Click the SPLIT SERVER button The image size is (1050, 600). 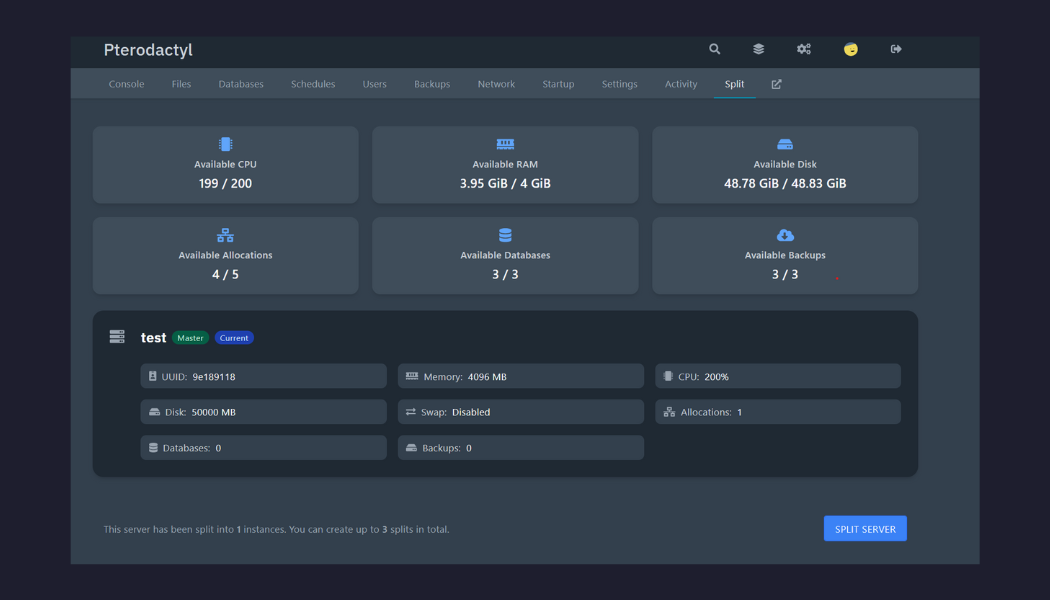[865, 528]
